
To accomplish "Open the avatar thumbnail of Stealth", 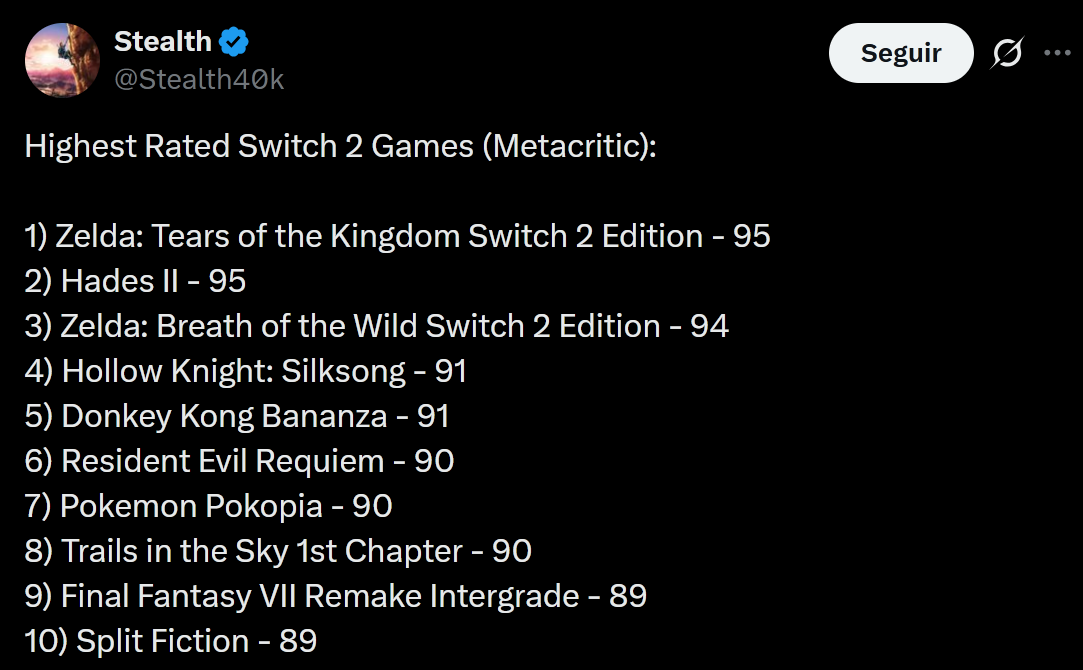I will pyautogui.click(x=61, y=60).
